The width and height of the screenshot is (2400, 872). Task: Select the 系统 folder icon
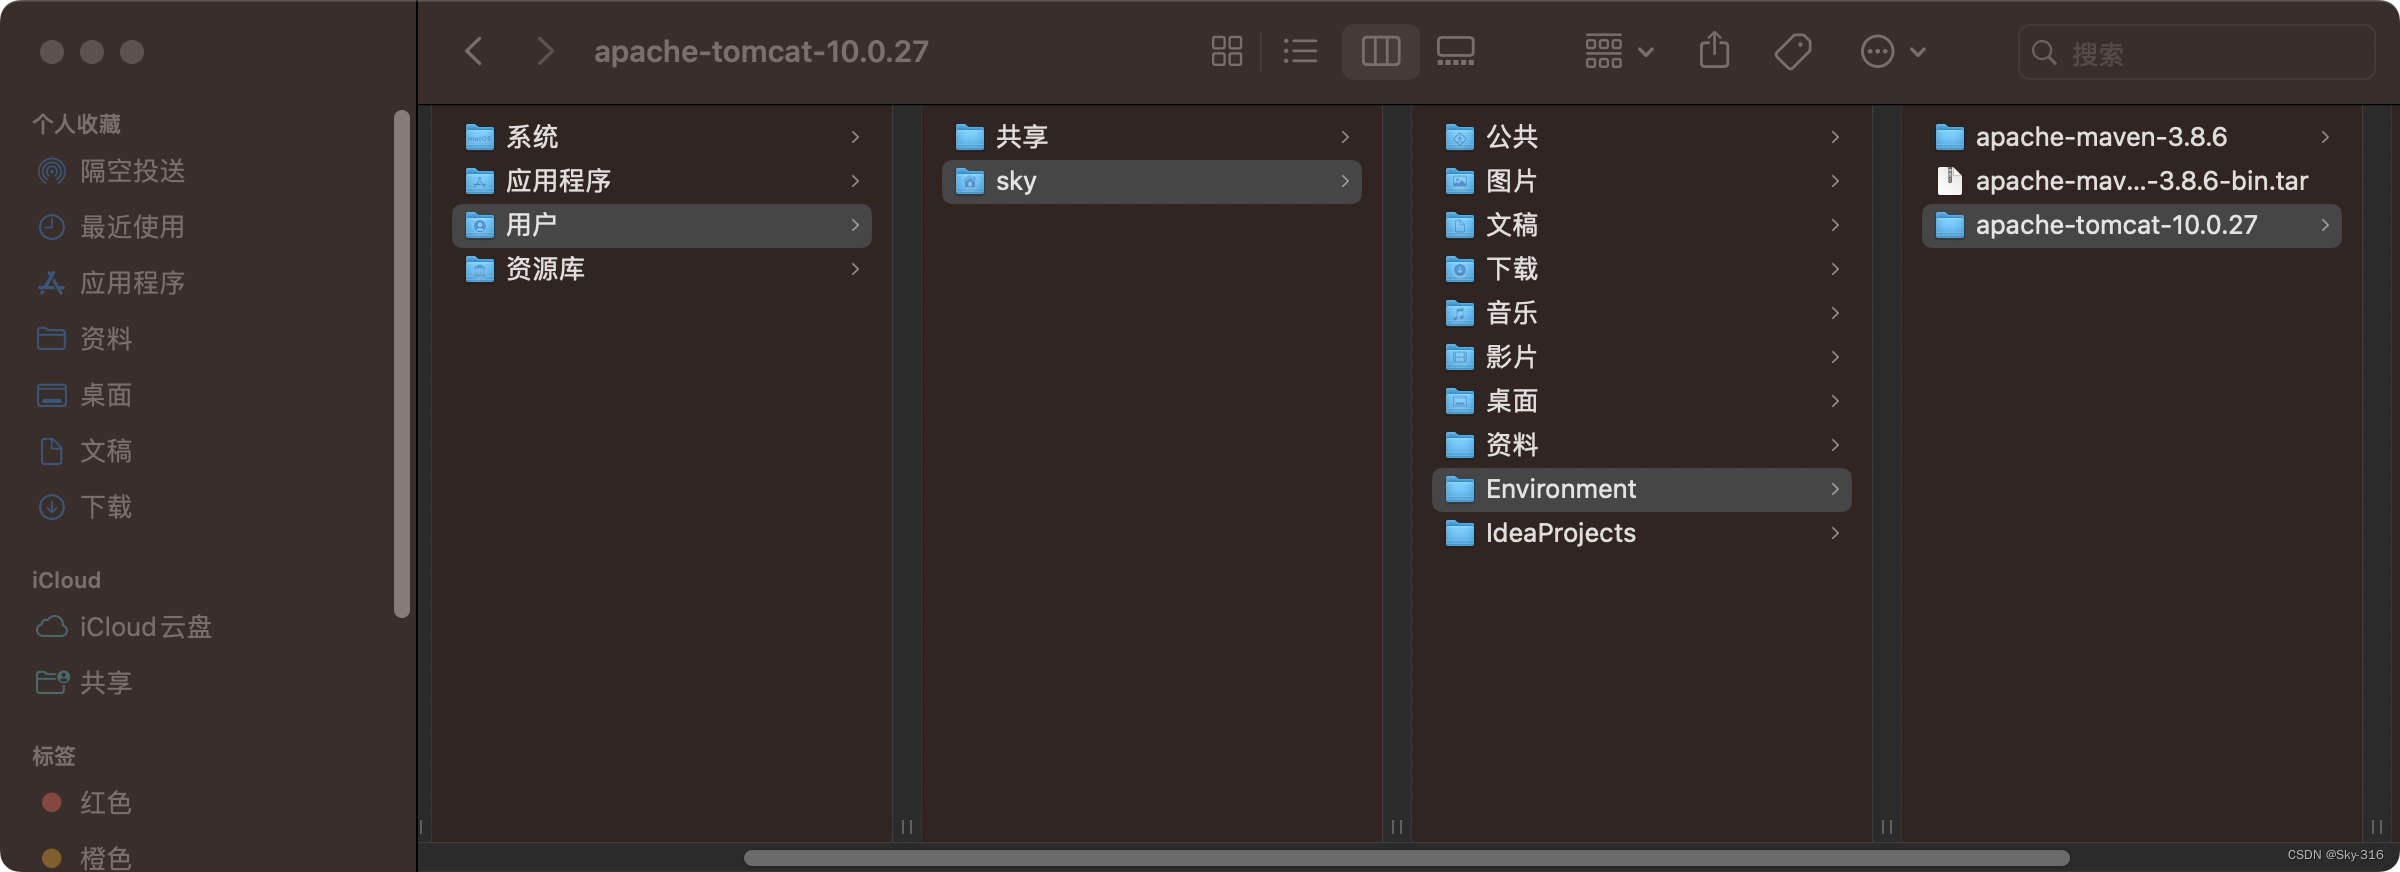pyautogui.click(x=480, y=137)
